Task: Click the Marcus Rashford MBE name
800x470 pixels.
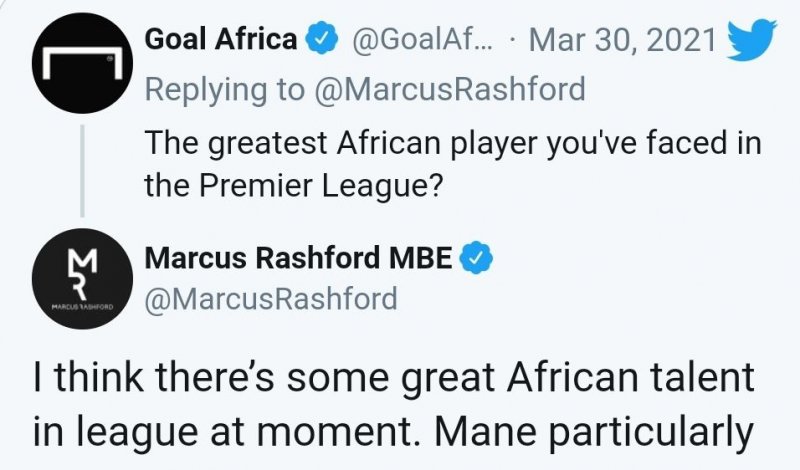Action: pos(300,256)
